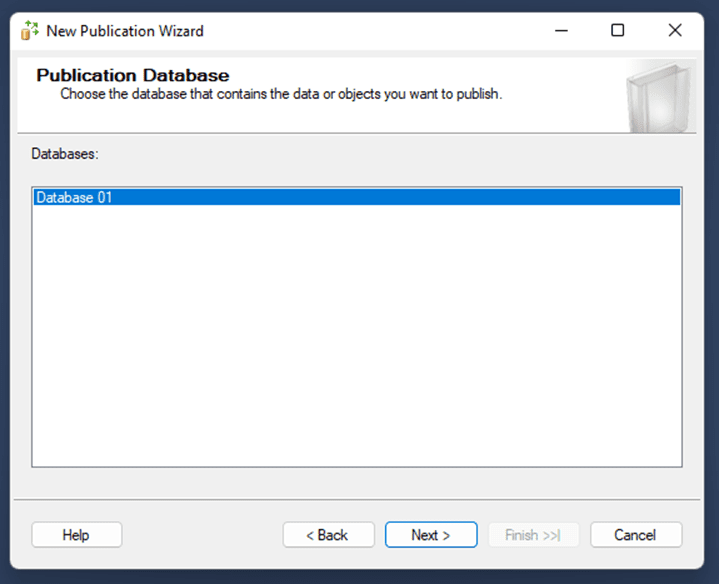Go back to the previous wizard page
This screenshot has height=584, width=719.
tap(328, 534)
